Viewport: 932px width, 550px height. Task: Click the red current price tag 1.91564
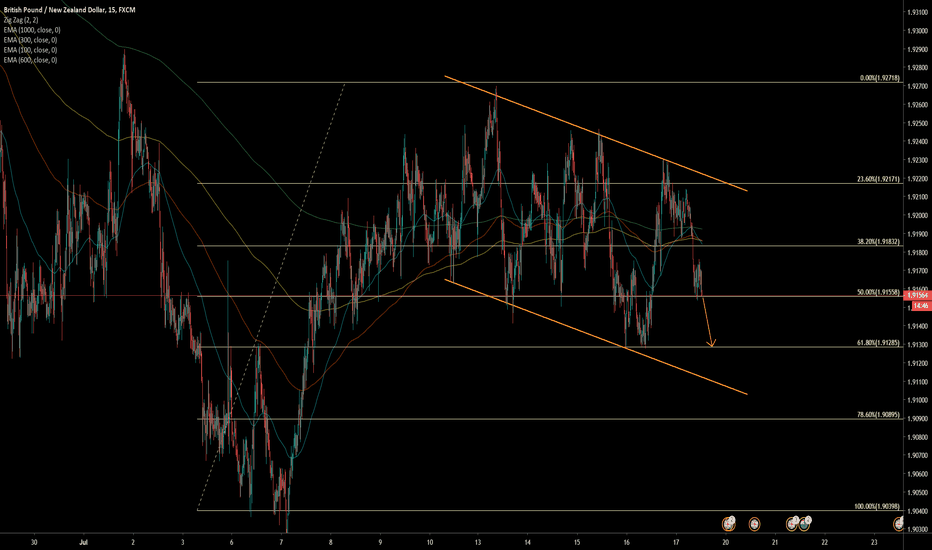pos(917,296)
